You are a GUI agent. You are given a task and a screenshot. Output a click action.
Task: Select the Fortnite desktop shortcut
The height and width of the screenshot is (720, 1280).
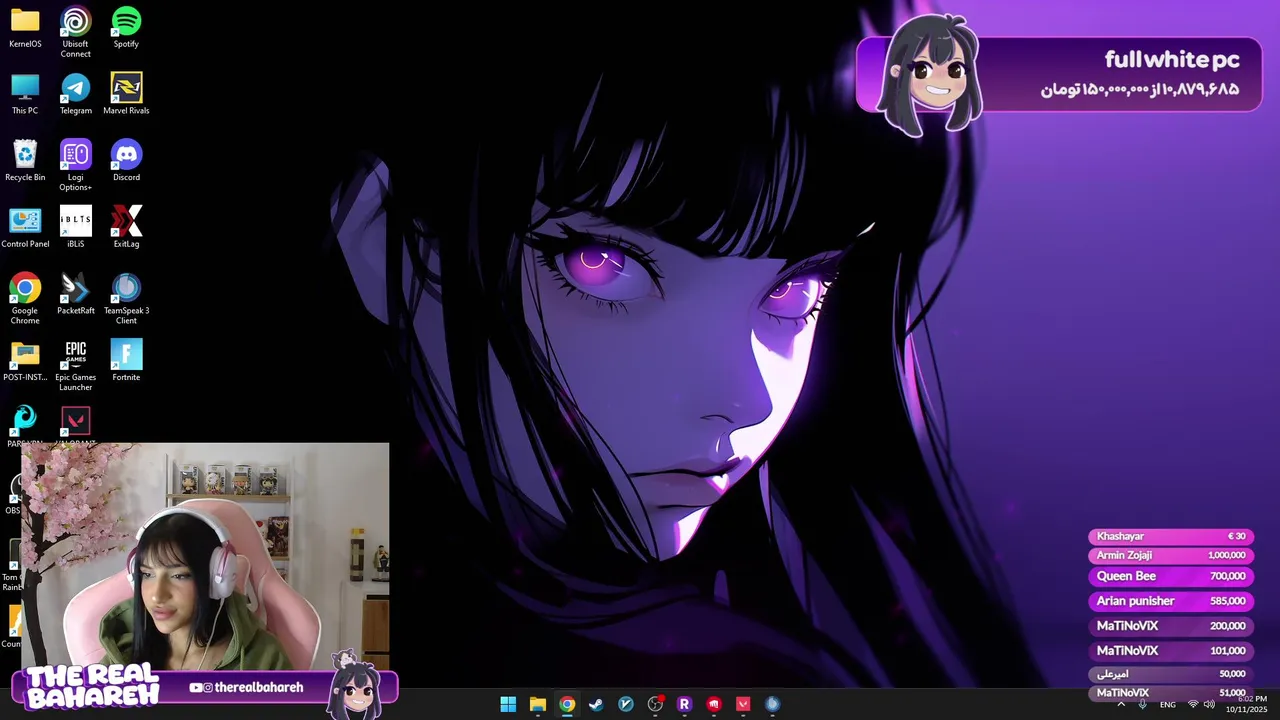pos(126,360)
